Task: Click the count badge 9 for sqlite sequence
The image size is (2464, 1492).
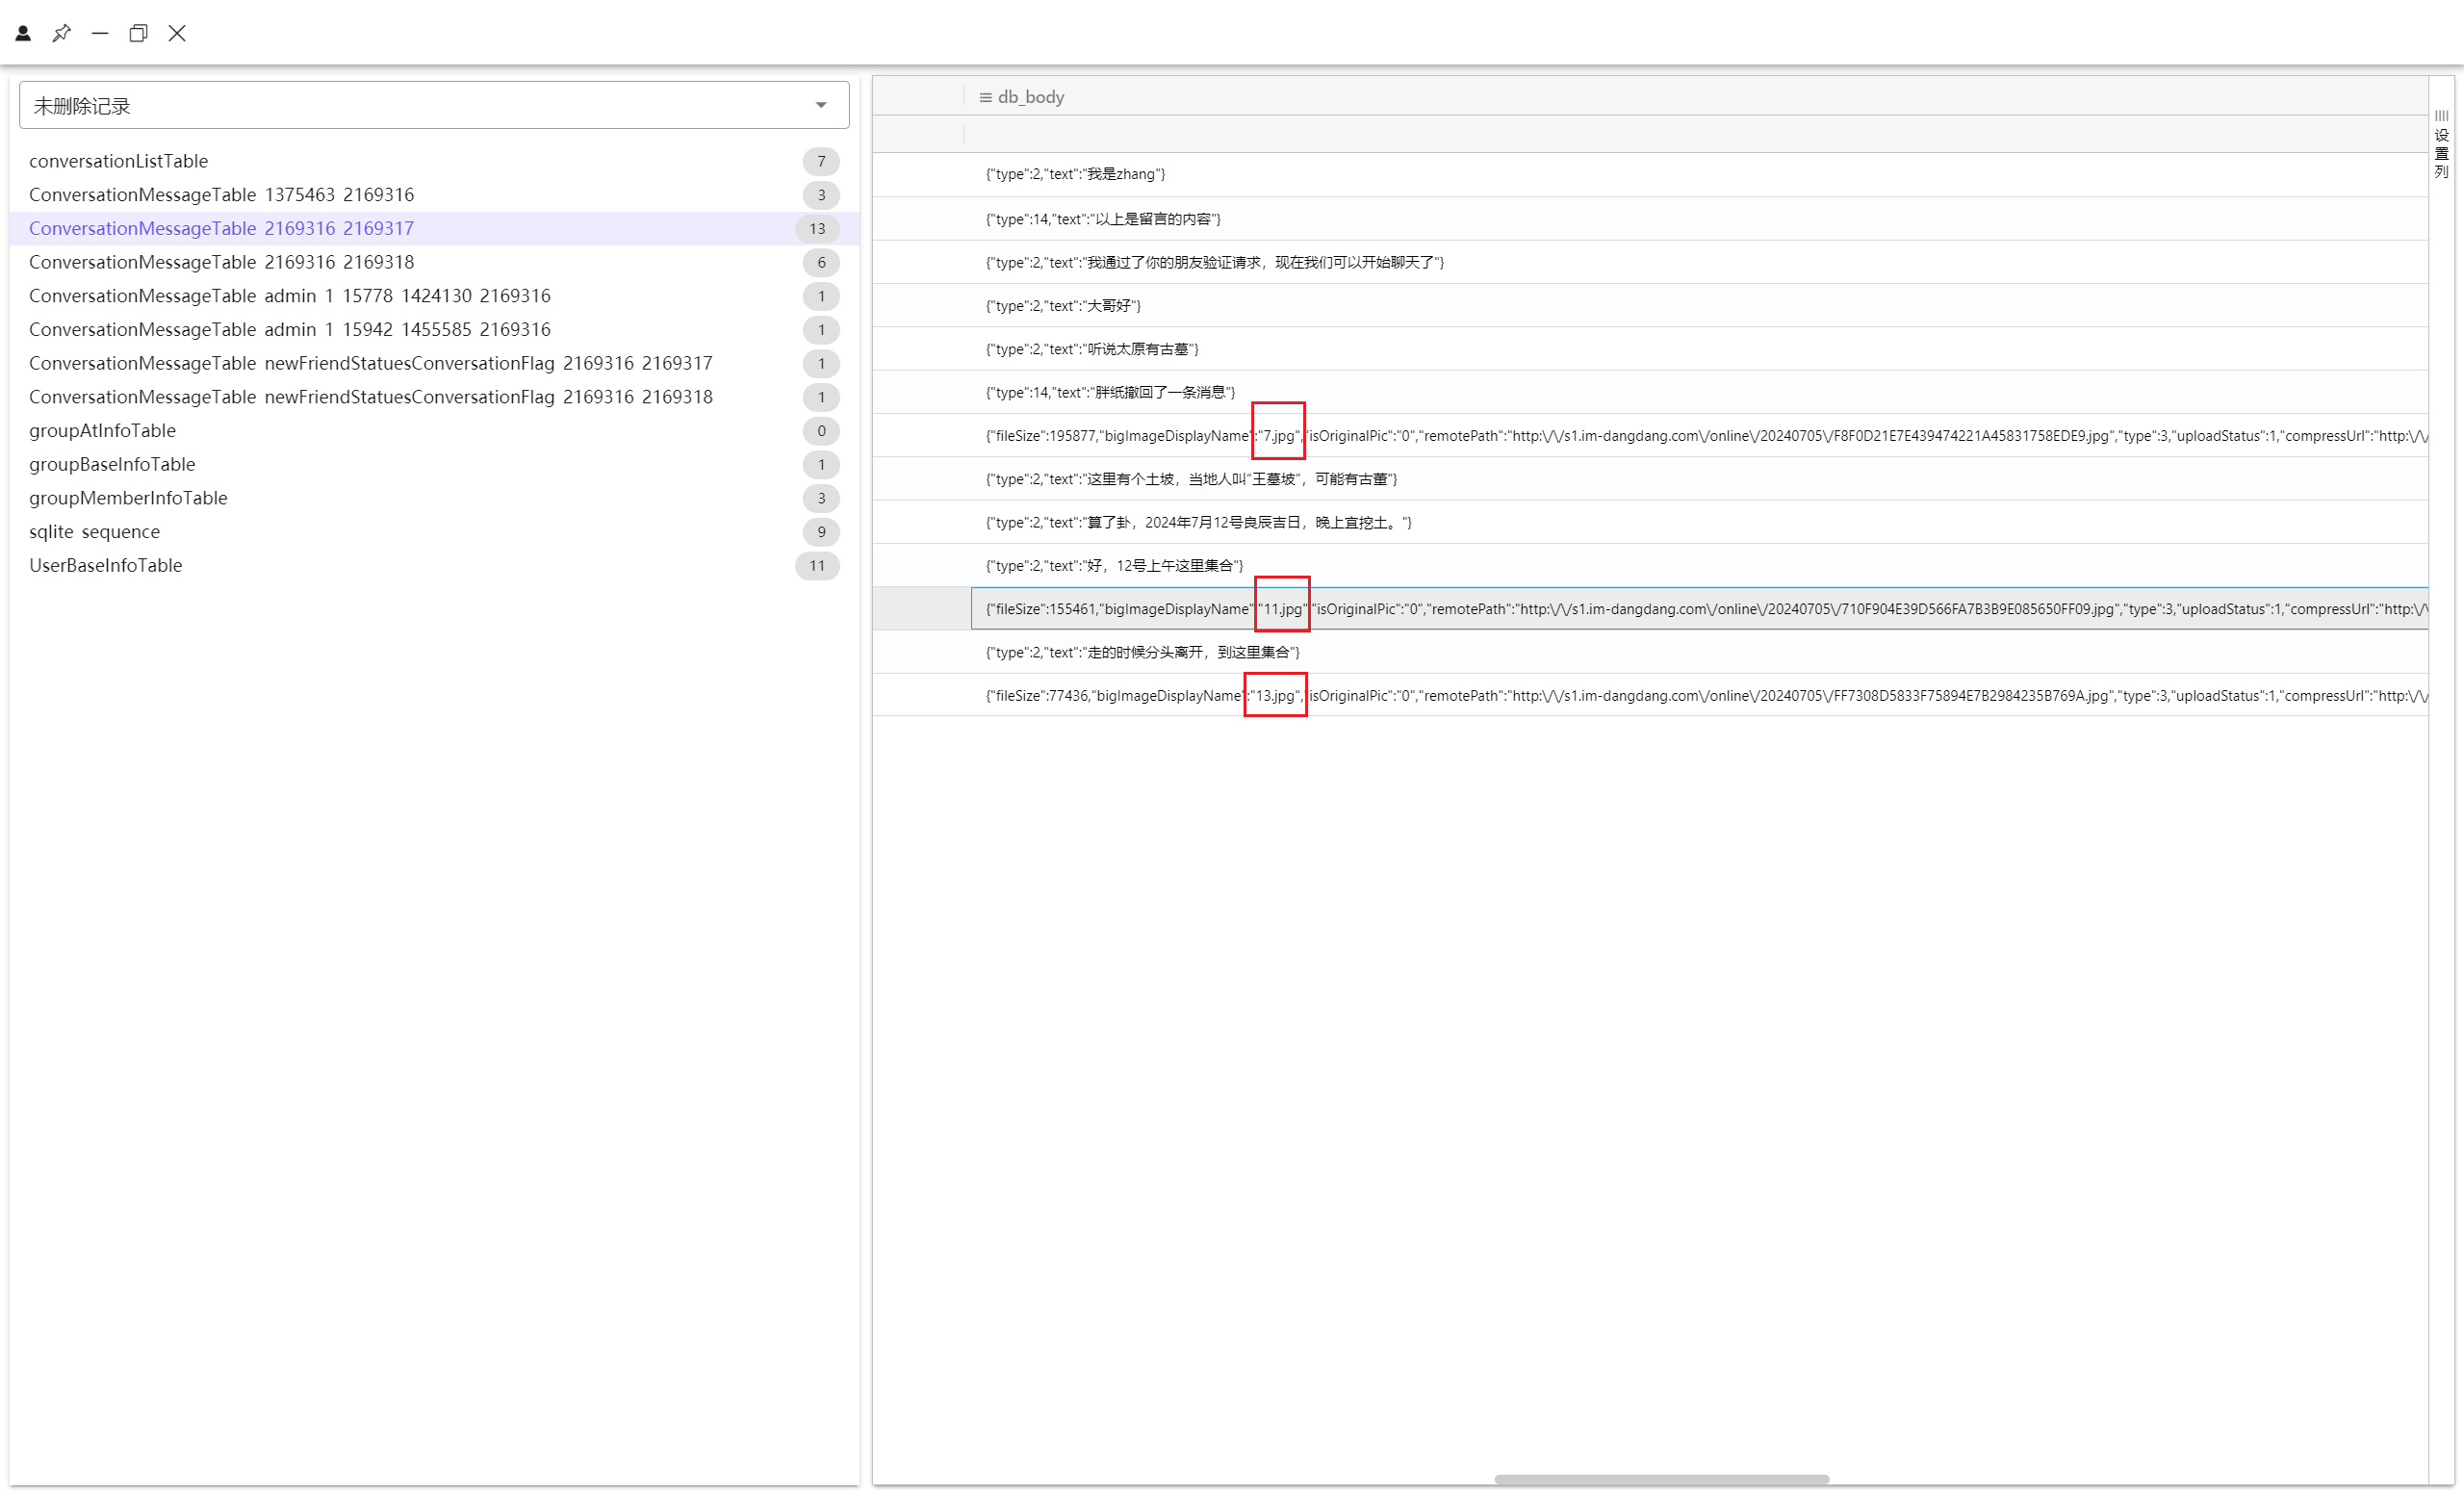Action: point(821,532)
